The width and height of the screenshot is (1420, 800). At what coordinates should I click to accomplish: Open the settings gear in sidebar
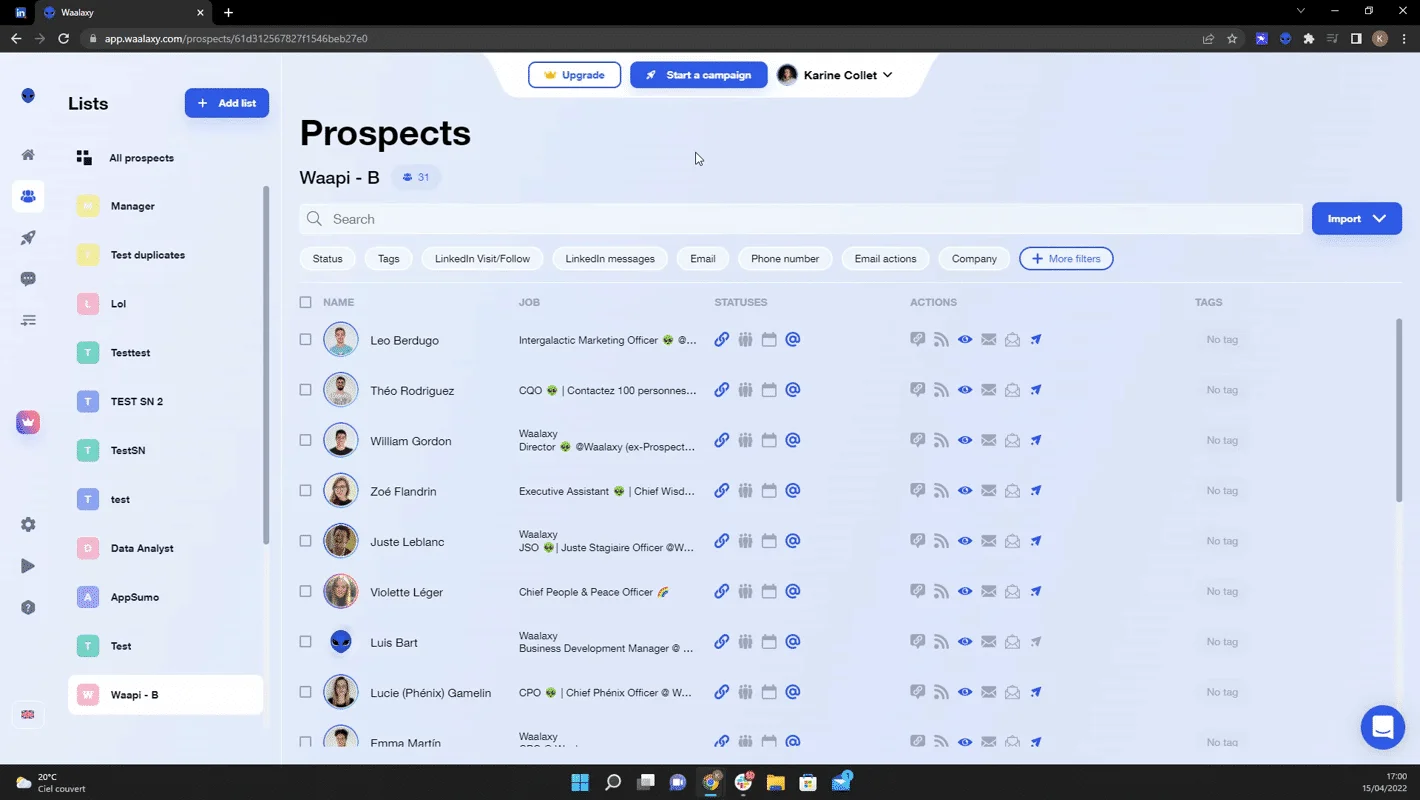(x=28, y=525)
